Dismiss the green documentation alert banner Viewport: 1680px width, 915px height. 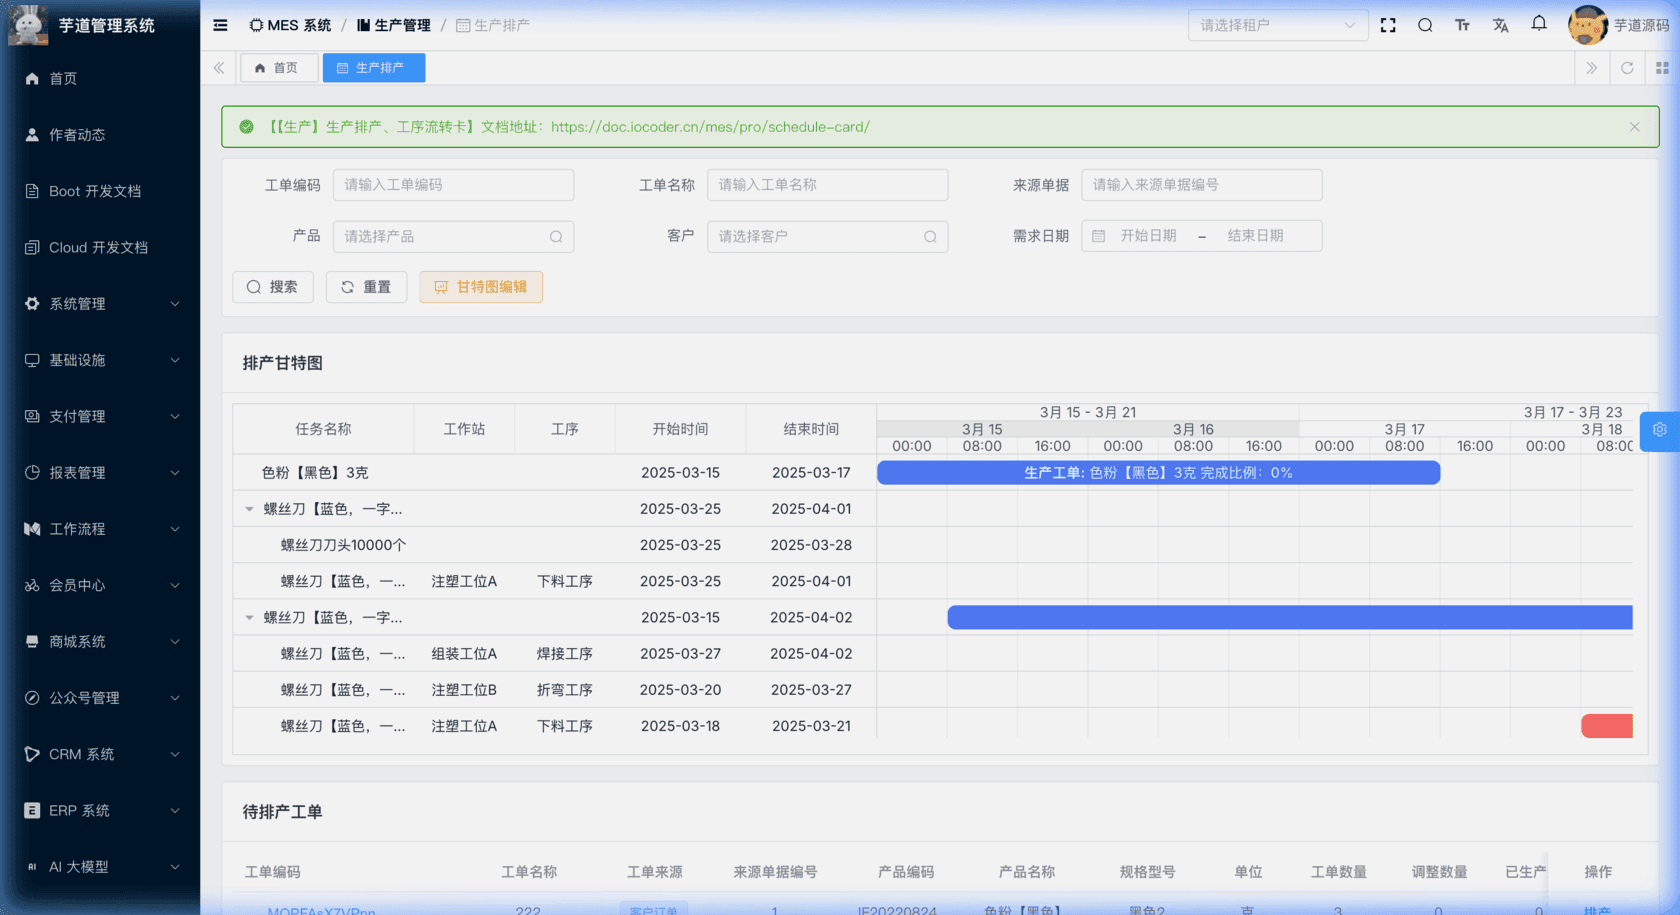pyautogui.click(x=1634, y=127)
